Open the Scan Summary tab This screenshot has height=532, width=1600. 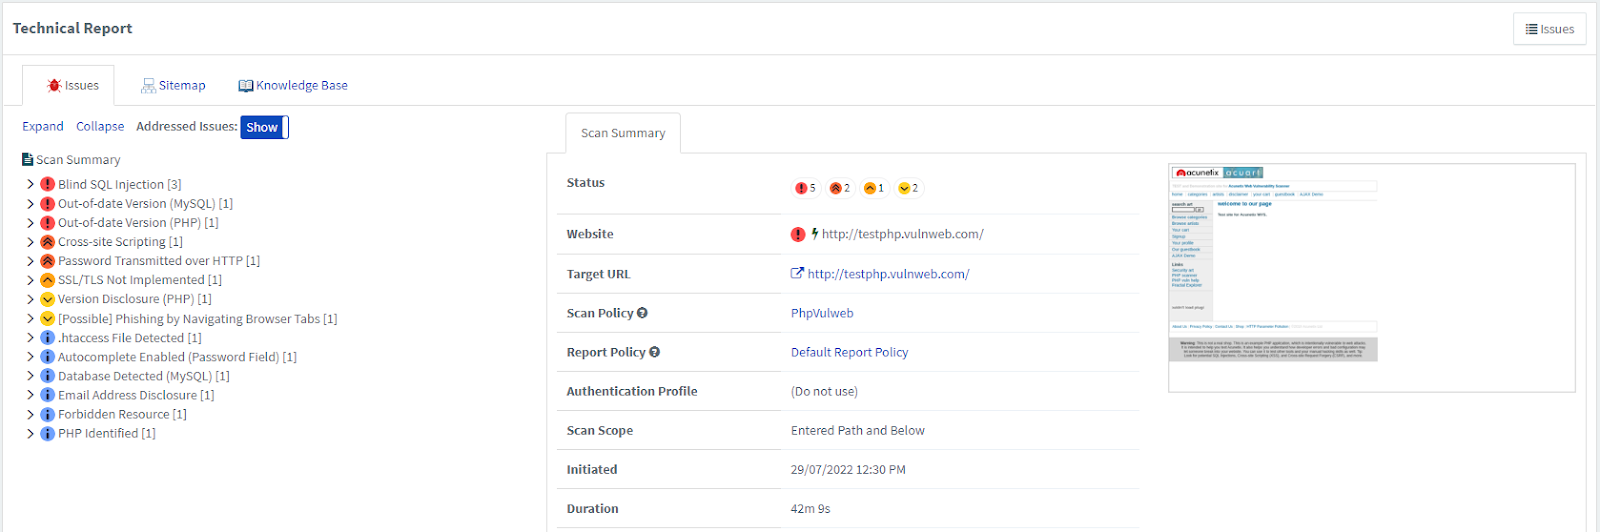(x=623, y=133)
